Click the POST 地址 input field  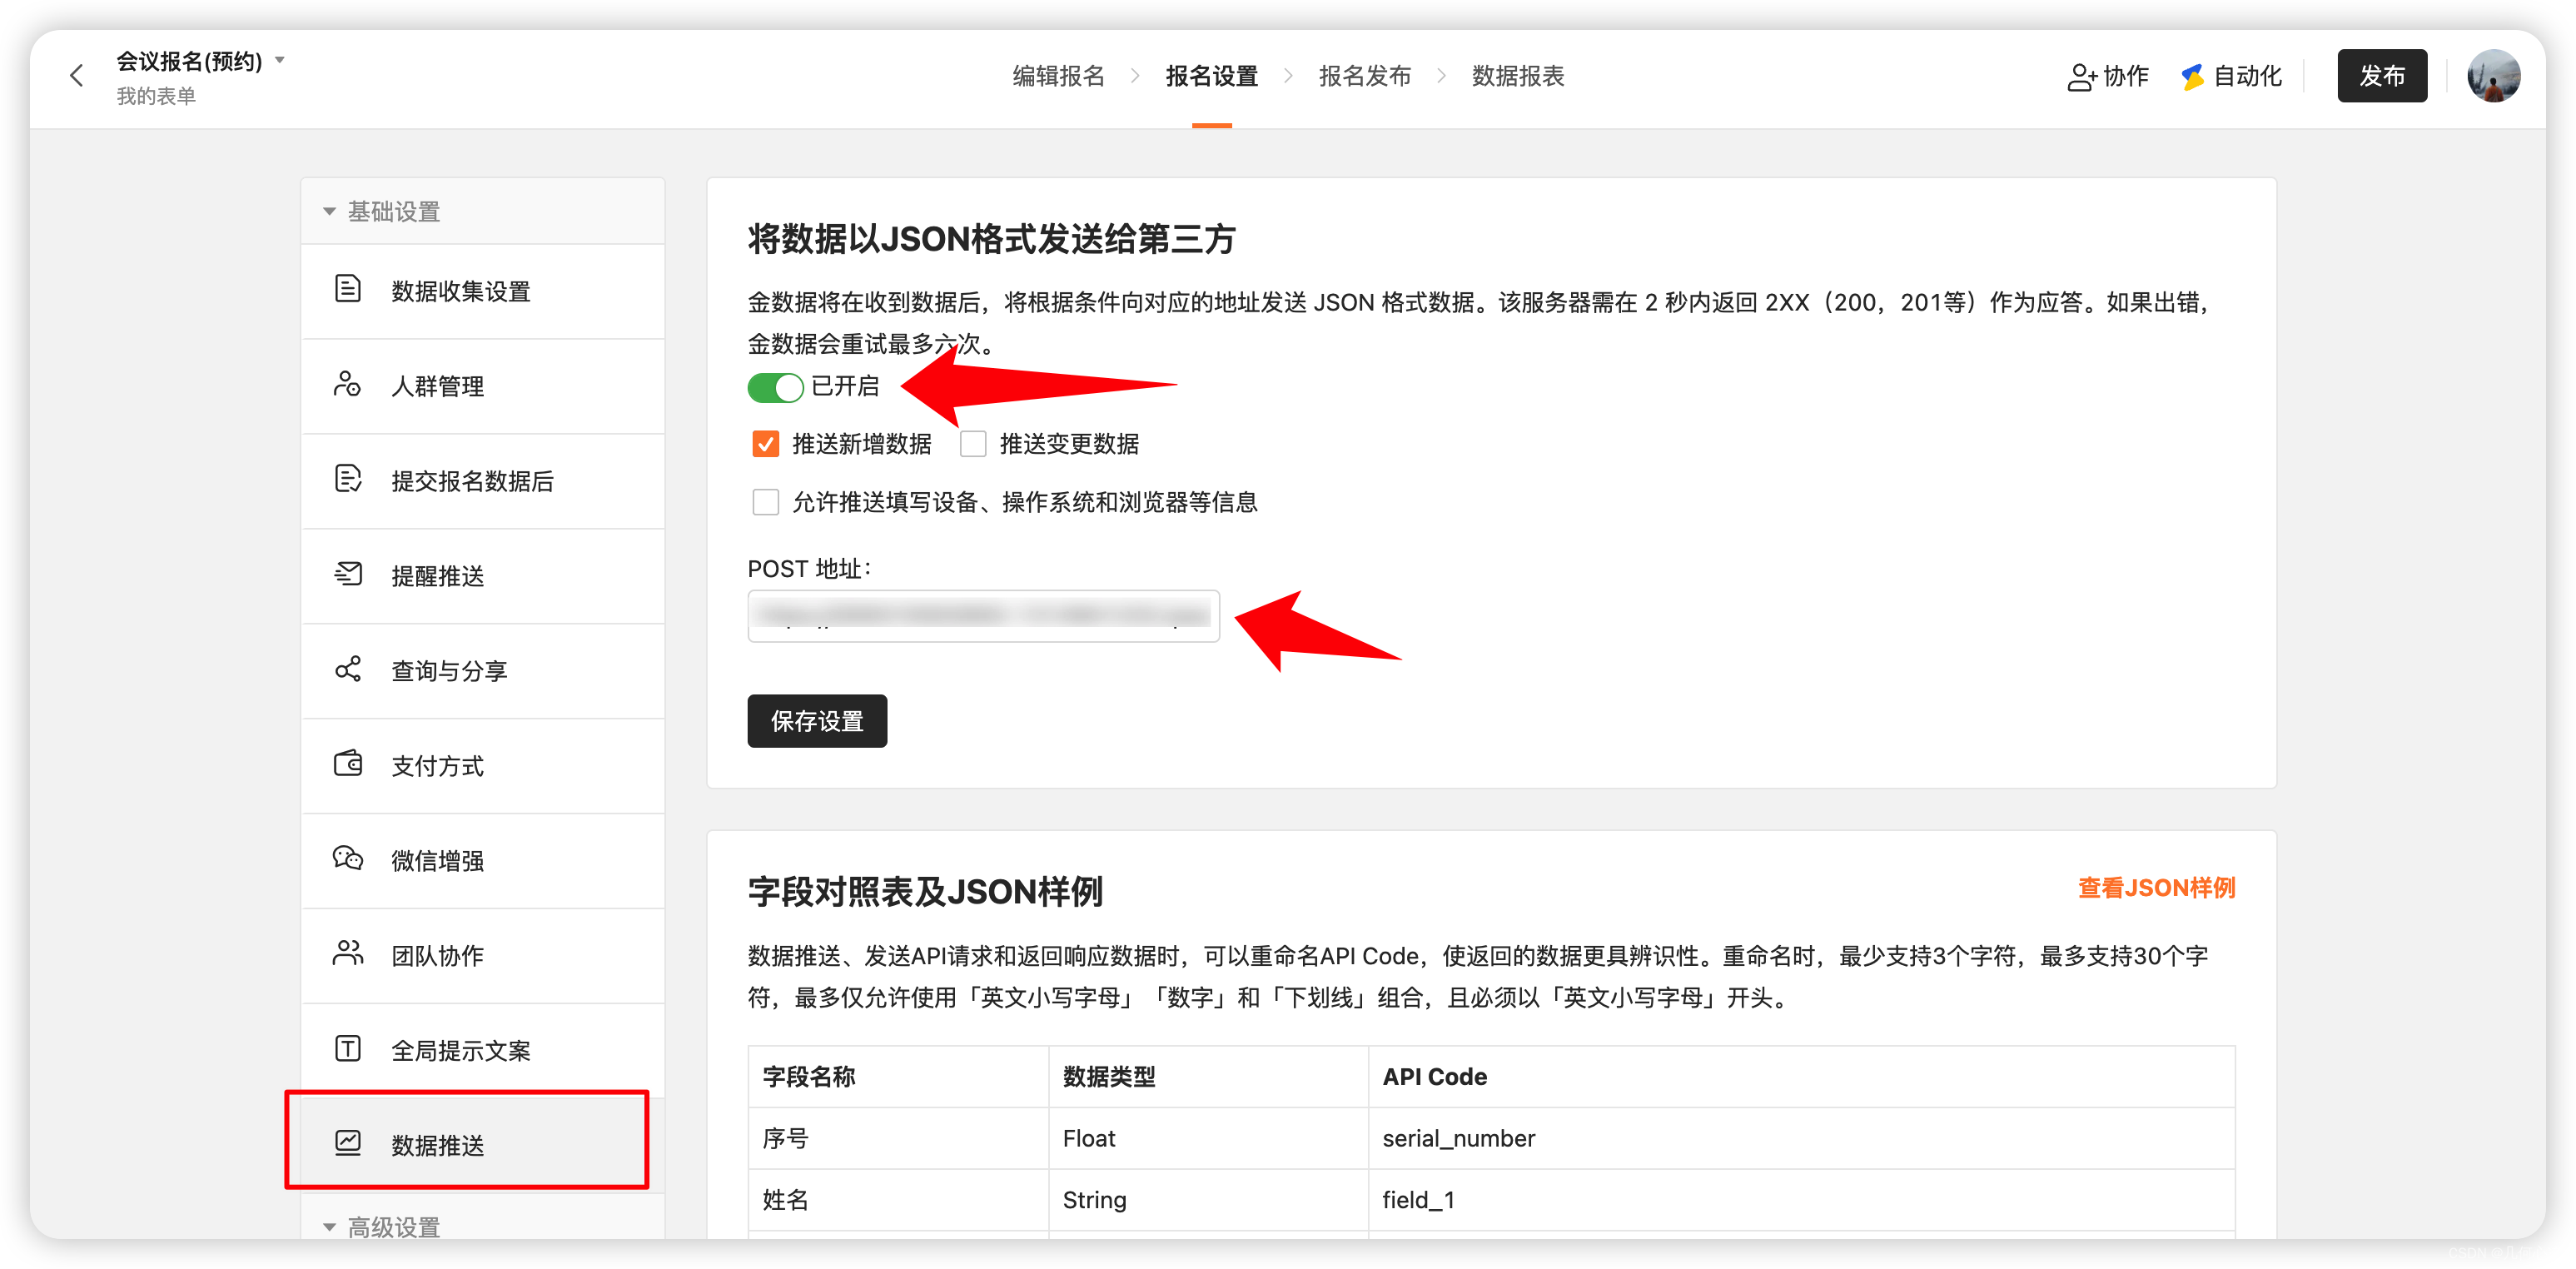[983, 616]
